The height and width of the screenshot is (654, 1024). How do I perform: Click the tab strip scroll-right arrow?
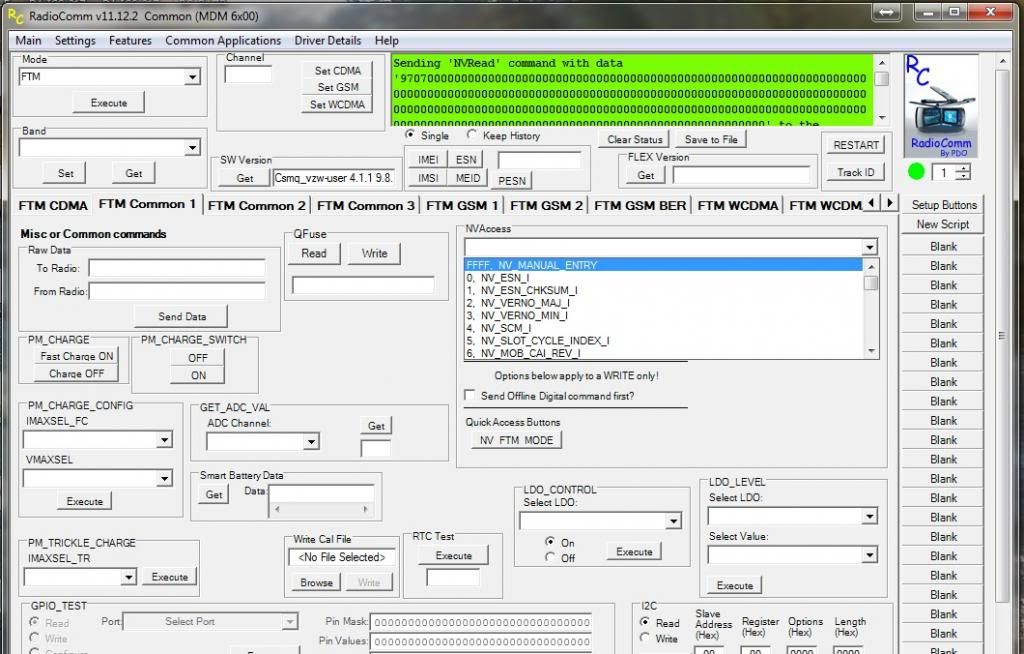point(889,203)
